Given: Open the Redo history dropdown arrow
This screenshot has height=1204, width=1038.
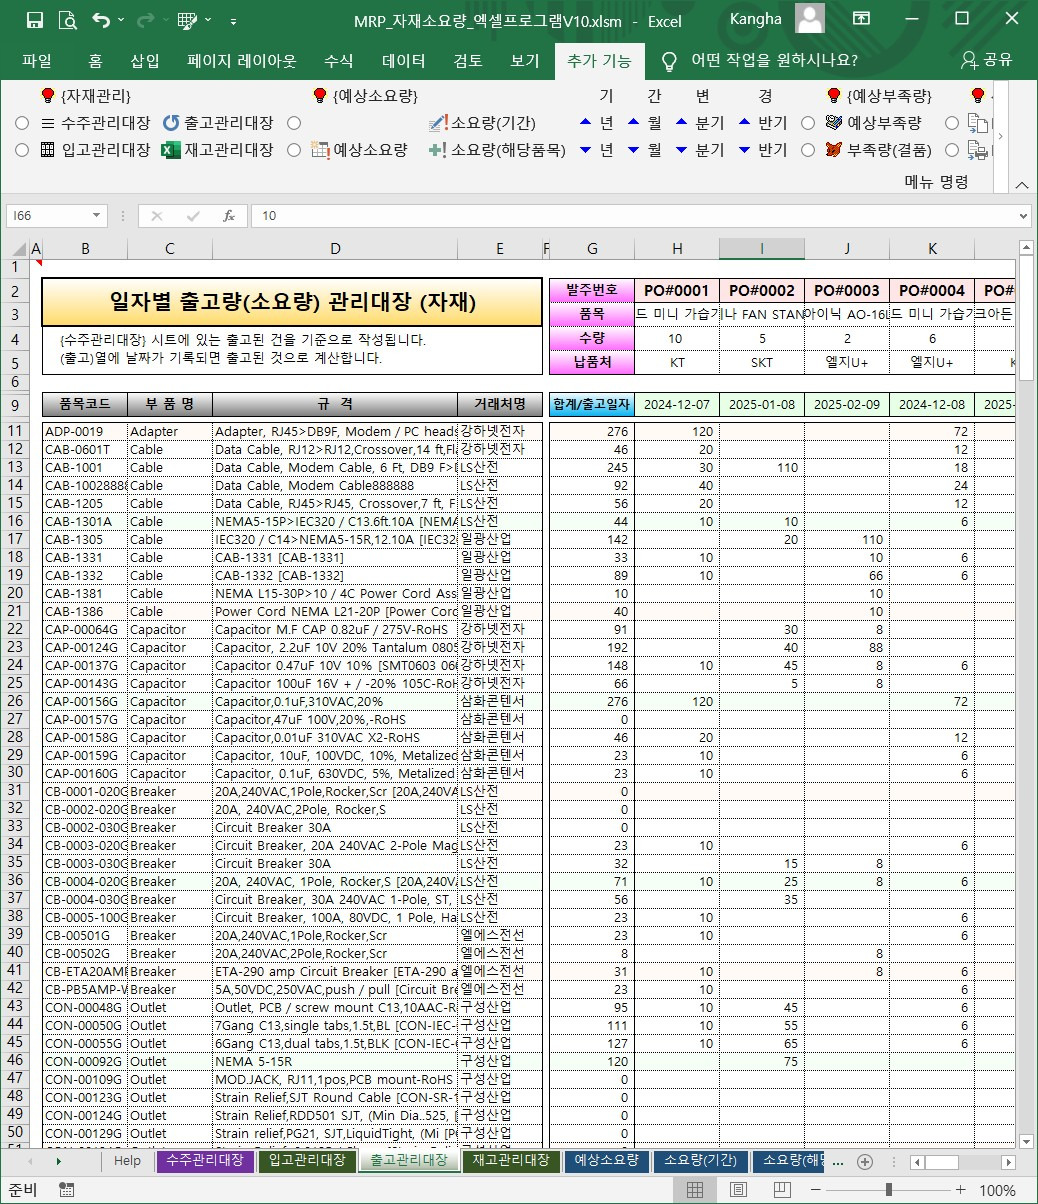Looking at the screenshot, I should [x=166, y=20].
